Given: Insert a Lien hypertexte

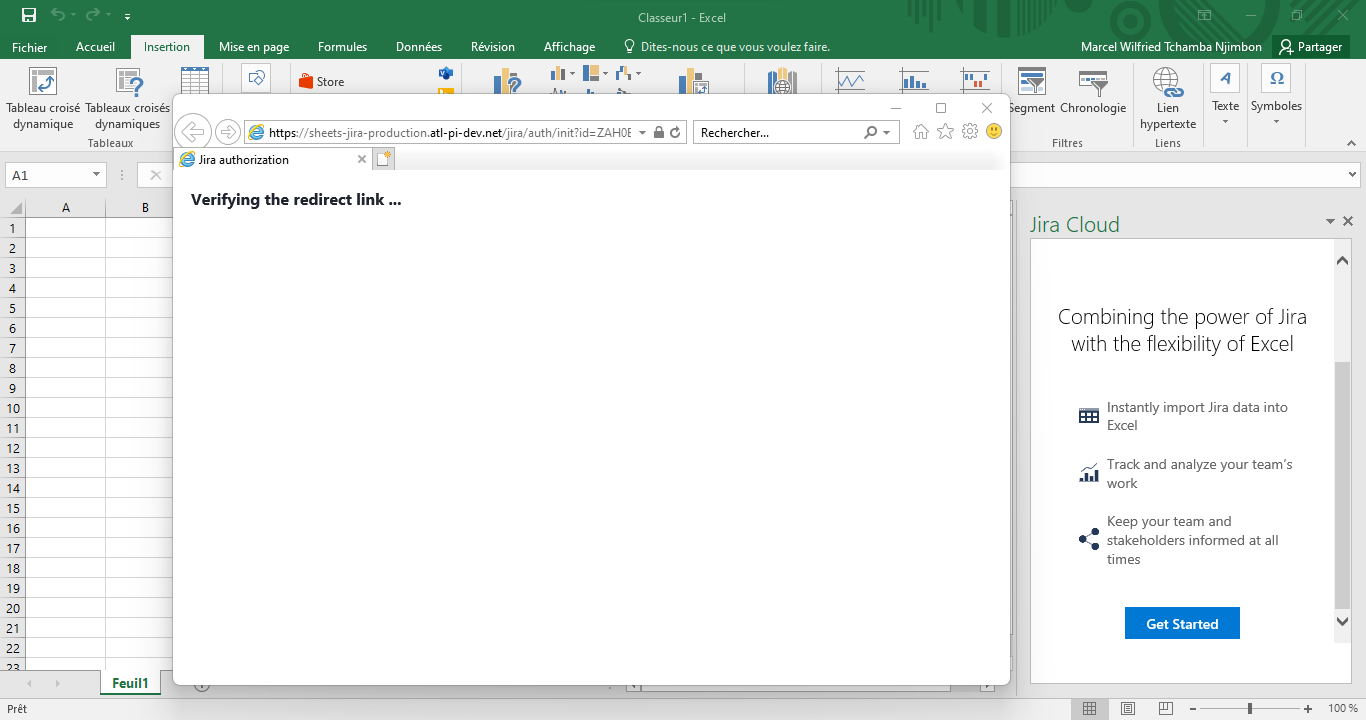Looking at the screenshot, I should (x=1167, y=97).
